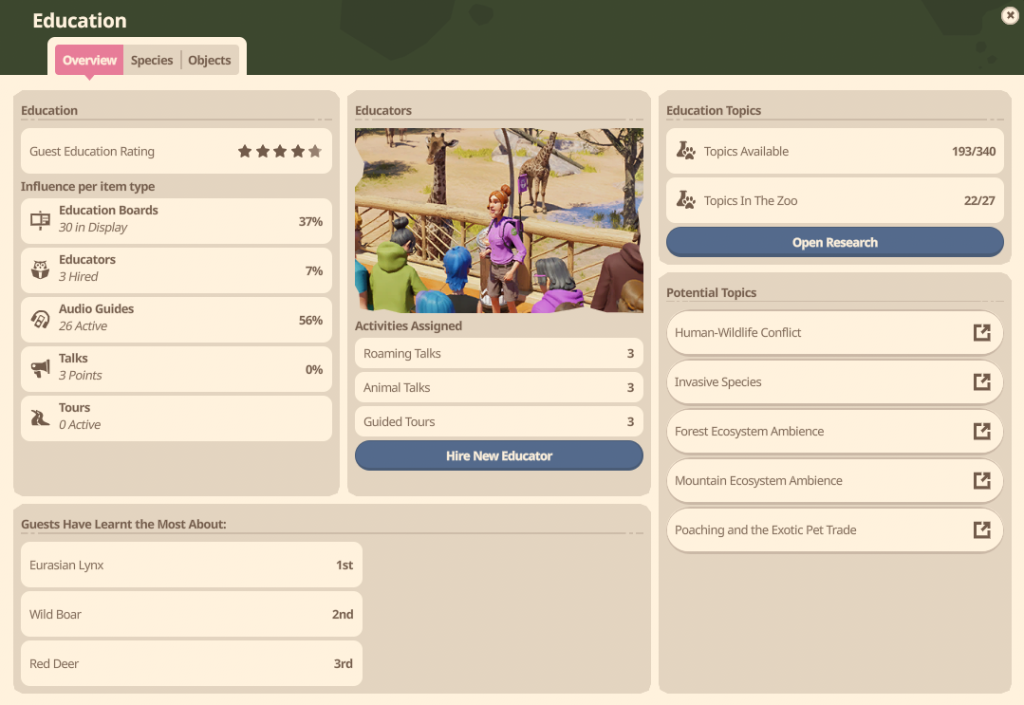Close the Education window

[x=1010, y=15]
